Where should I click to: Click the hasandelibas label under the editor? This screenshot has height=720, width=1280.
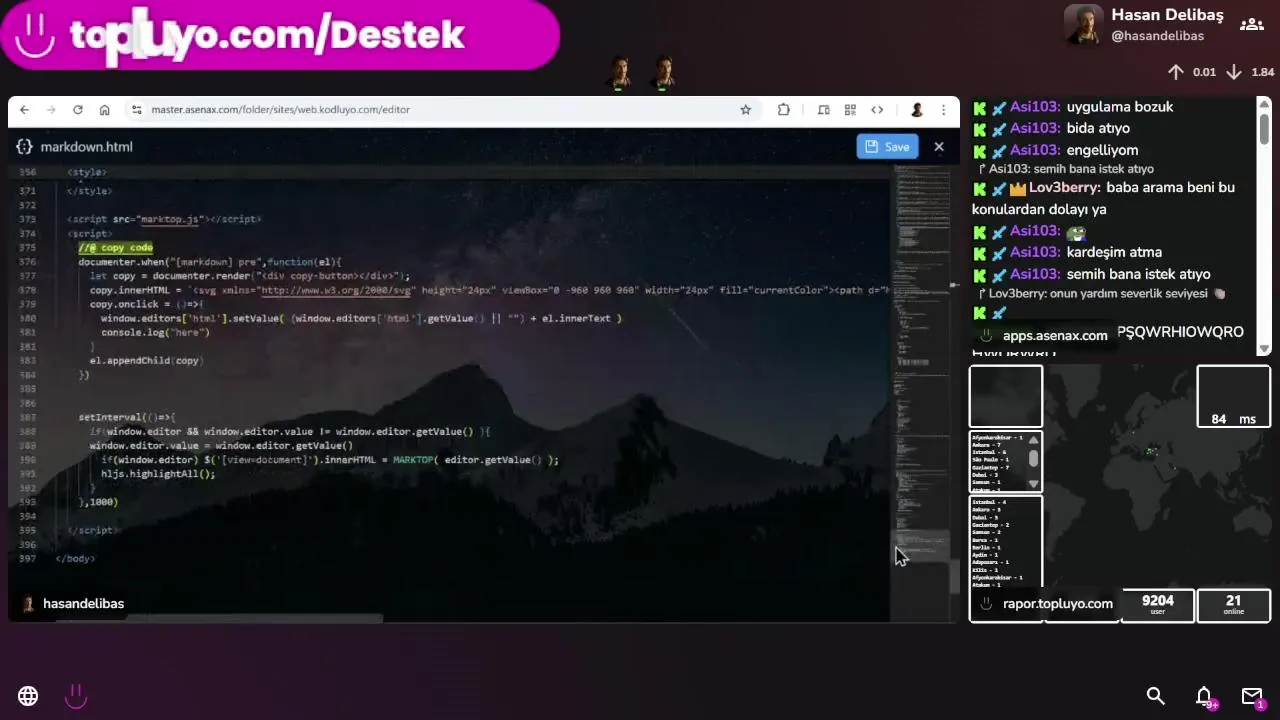tap(84, 604)
